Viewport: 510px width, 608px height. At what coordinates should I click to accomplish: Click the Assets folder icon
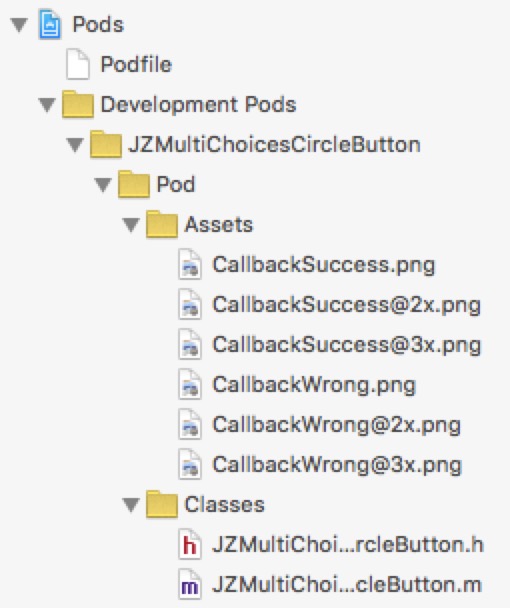click(x=162, y=224)
